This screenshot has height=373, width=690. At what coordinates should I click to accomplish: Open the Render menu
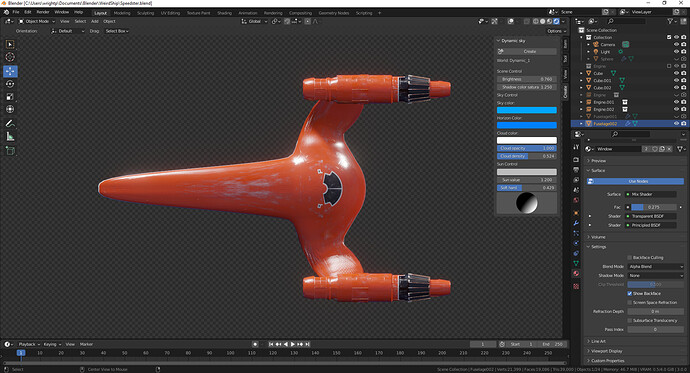pos(43,12)
